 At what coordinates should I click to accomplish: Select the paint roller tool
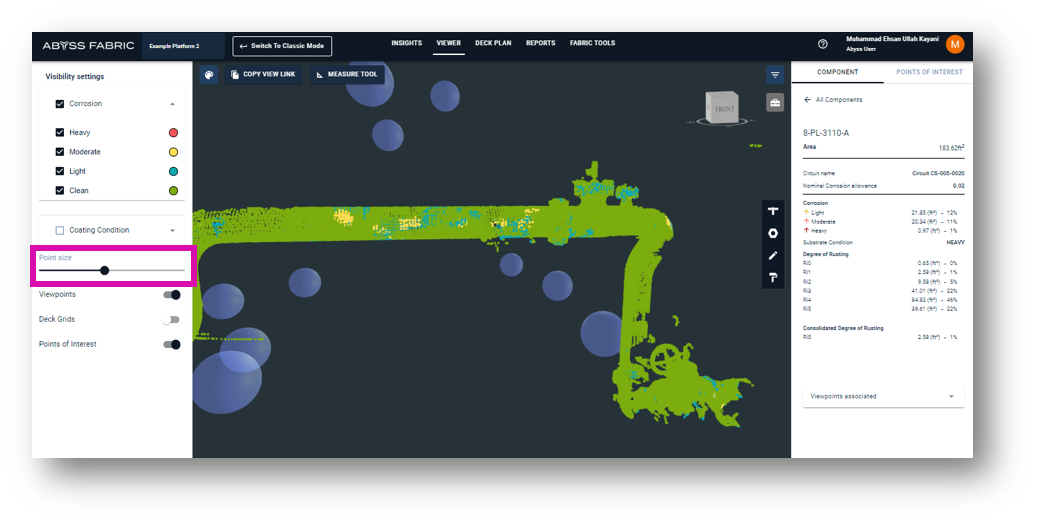(773, 278)
